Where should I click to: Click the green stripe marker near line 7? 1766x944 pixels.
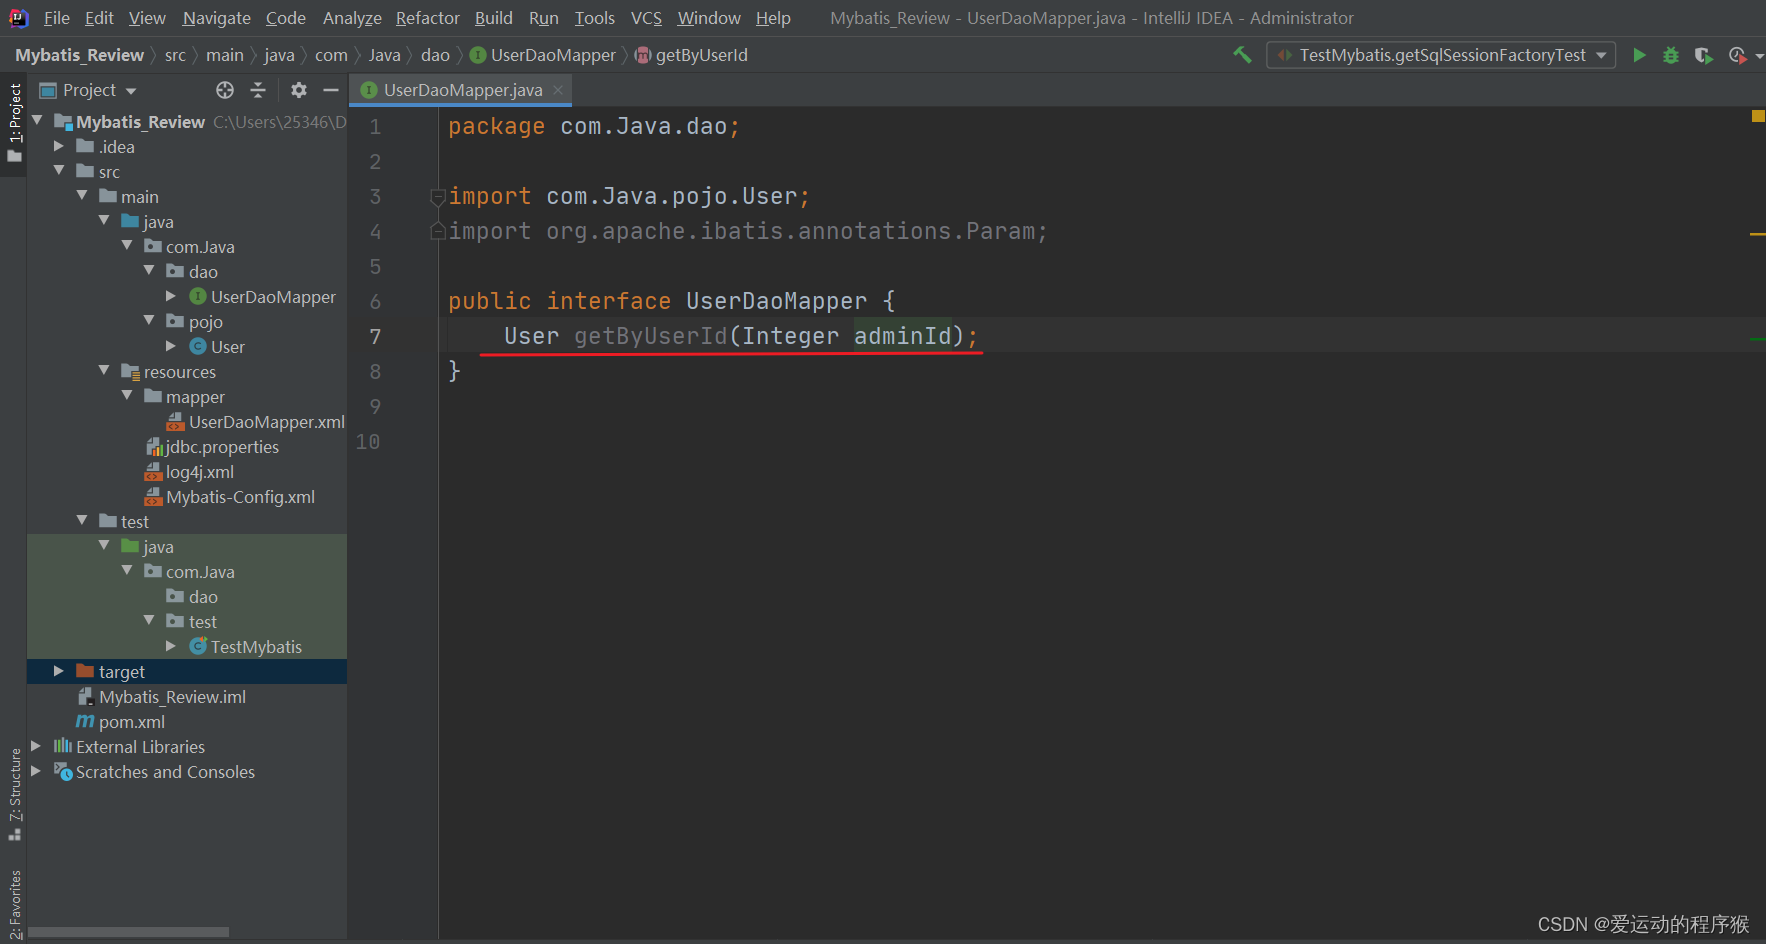pos(1757,339)
